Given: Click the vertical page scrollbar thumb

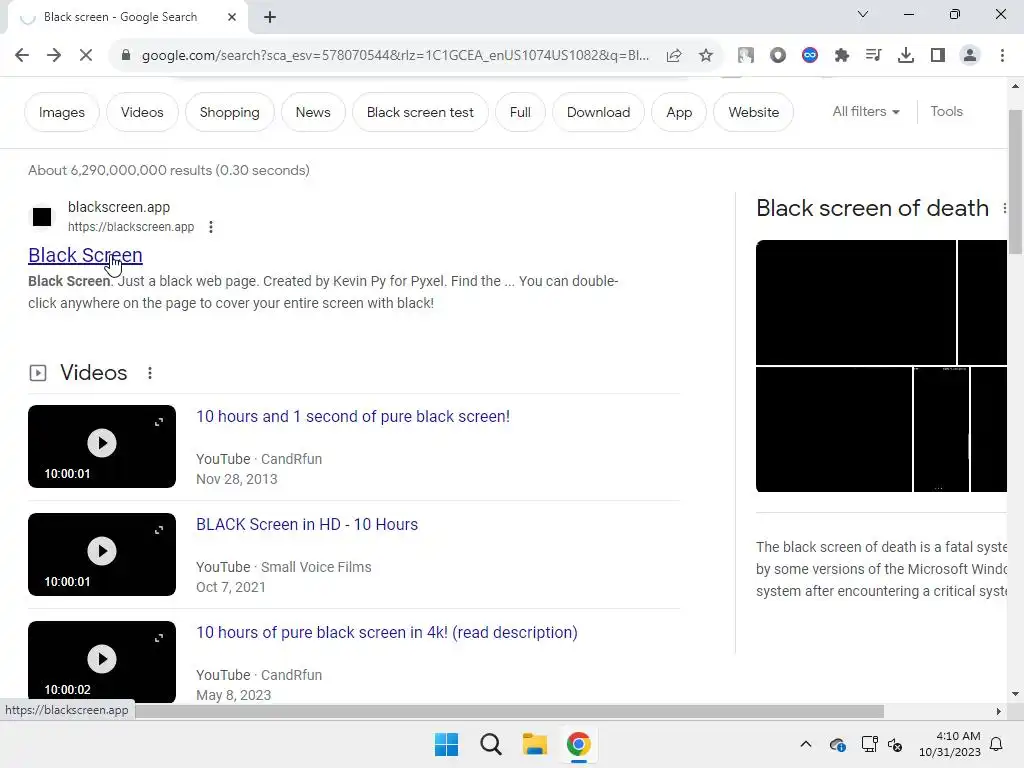Looking at the screenshot, I should coord(1016,183).
